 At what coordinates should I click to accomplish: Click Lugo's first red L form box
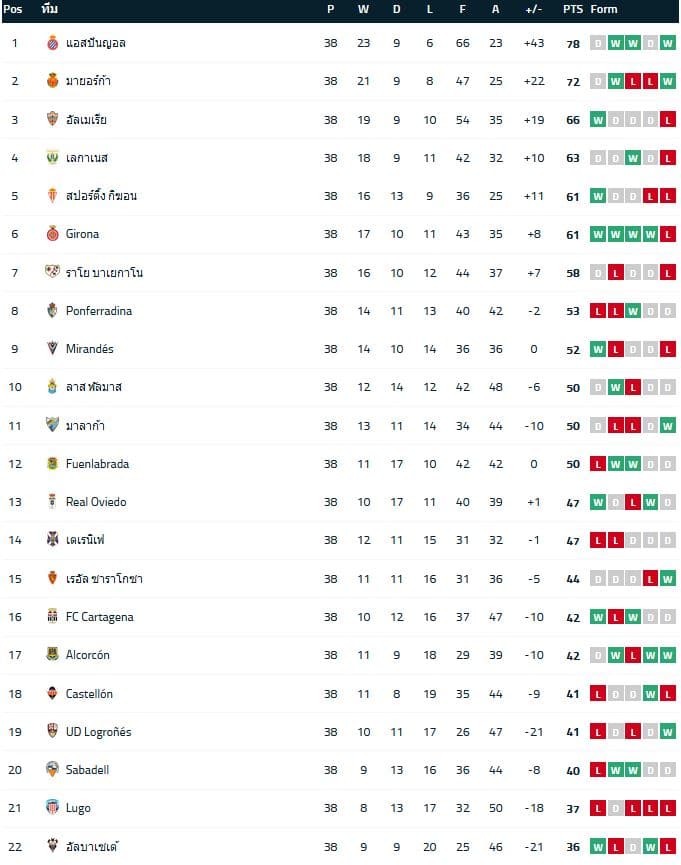click(598, 808)
